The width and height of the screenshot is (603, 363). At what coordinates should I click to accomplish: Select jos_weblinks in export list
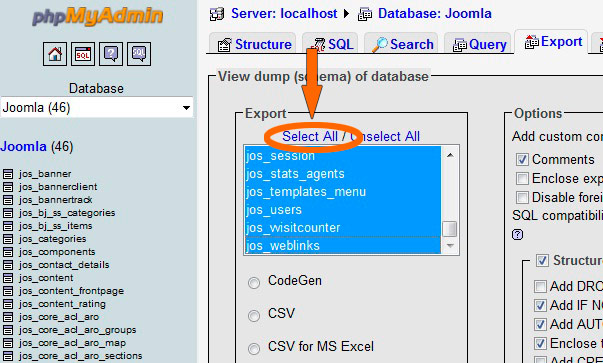click(x=343, y=245)
